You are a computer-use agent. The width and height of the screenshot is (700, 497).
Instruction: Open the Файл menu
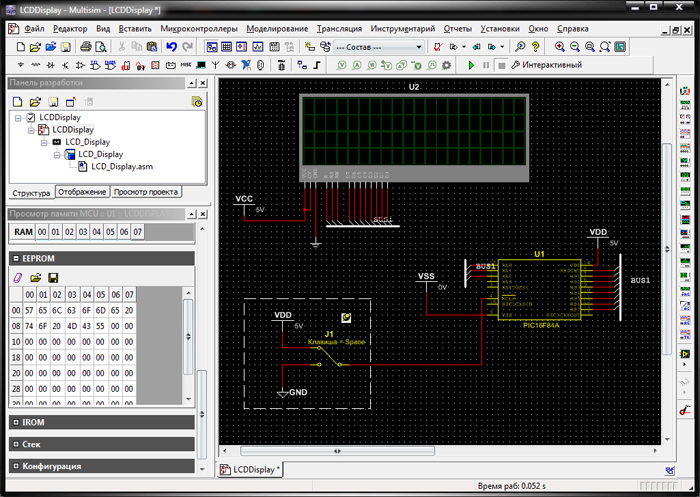click(x=34, y=29)
